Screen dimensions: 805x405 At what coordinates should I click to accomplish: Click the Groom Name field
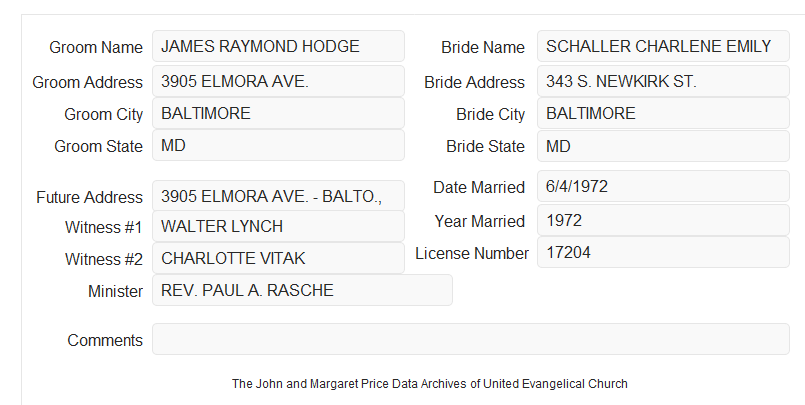(278, 46)
